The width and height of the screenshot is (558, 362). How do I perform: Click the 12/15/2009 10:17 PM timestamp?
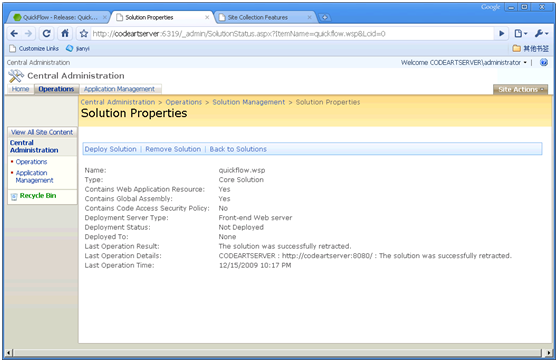pos(255,265)
